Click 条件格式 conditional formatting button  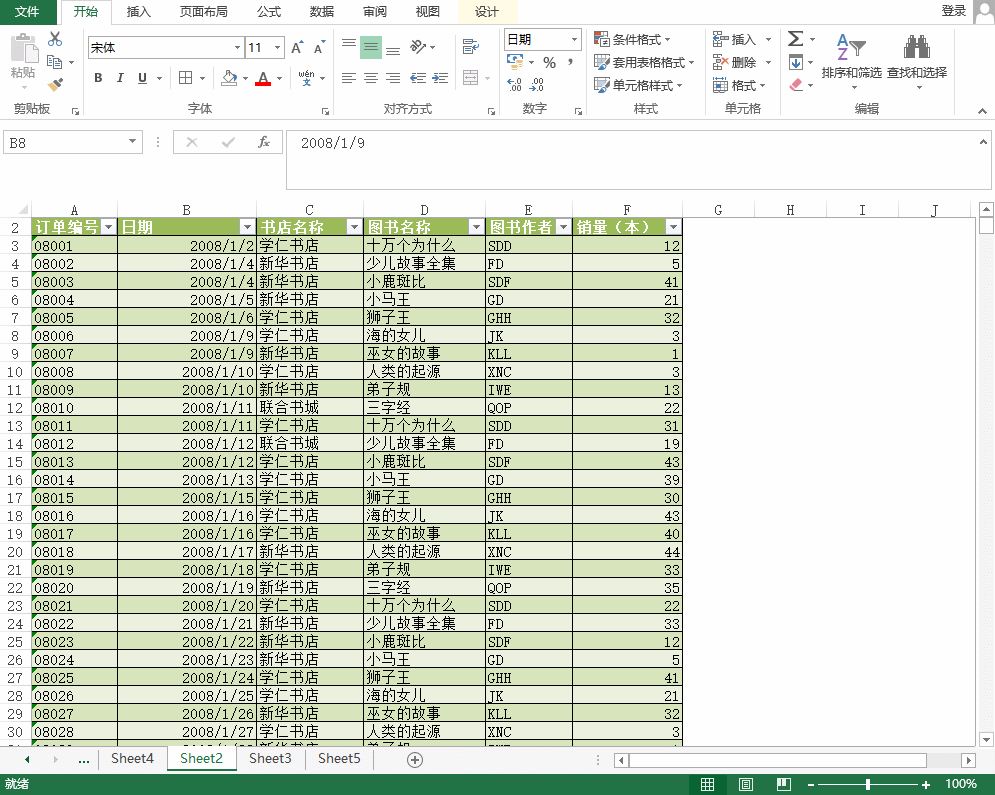click(632, 39)
